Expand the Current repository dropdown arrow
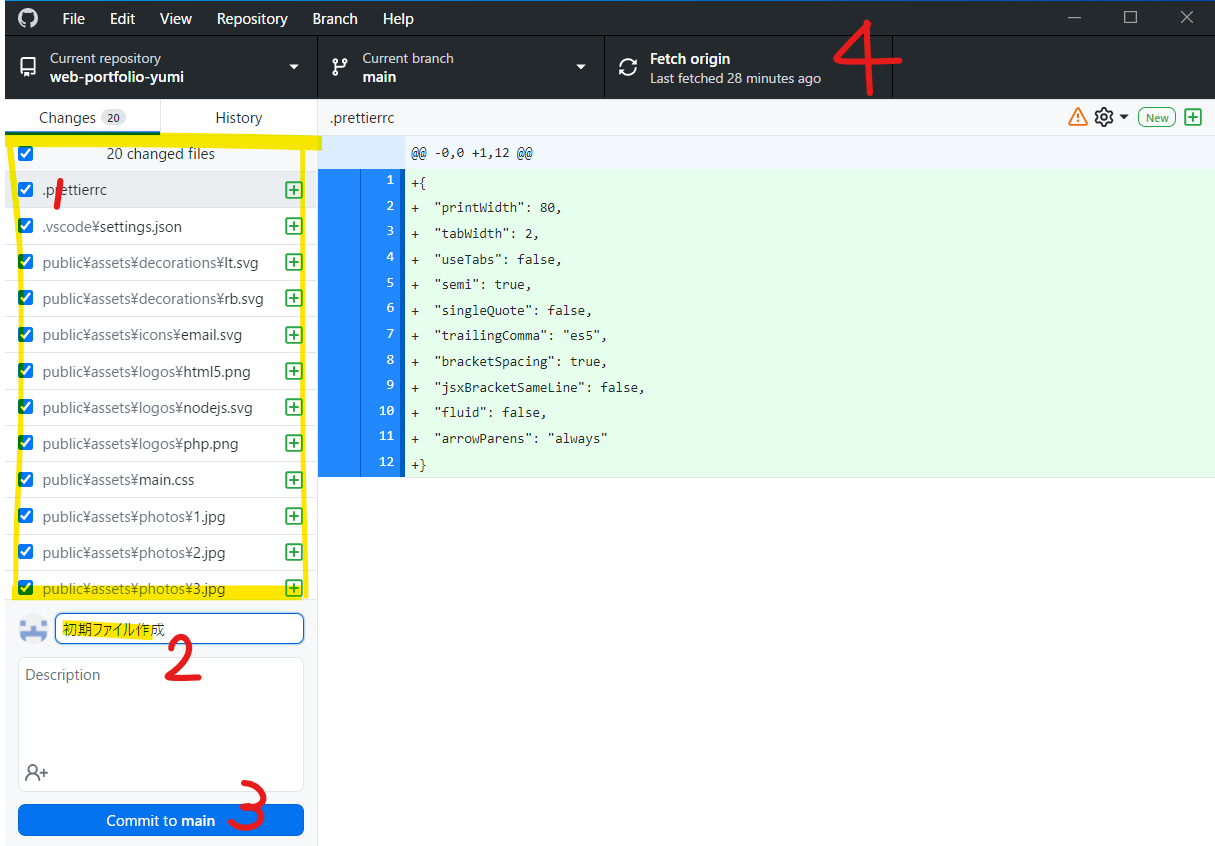 tap(294, 68)
